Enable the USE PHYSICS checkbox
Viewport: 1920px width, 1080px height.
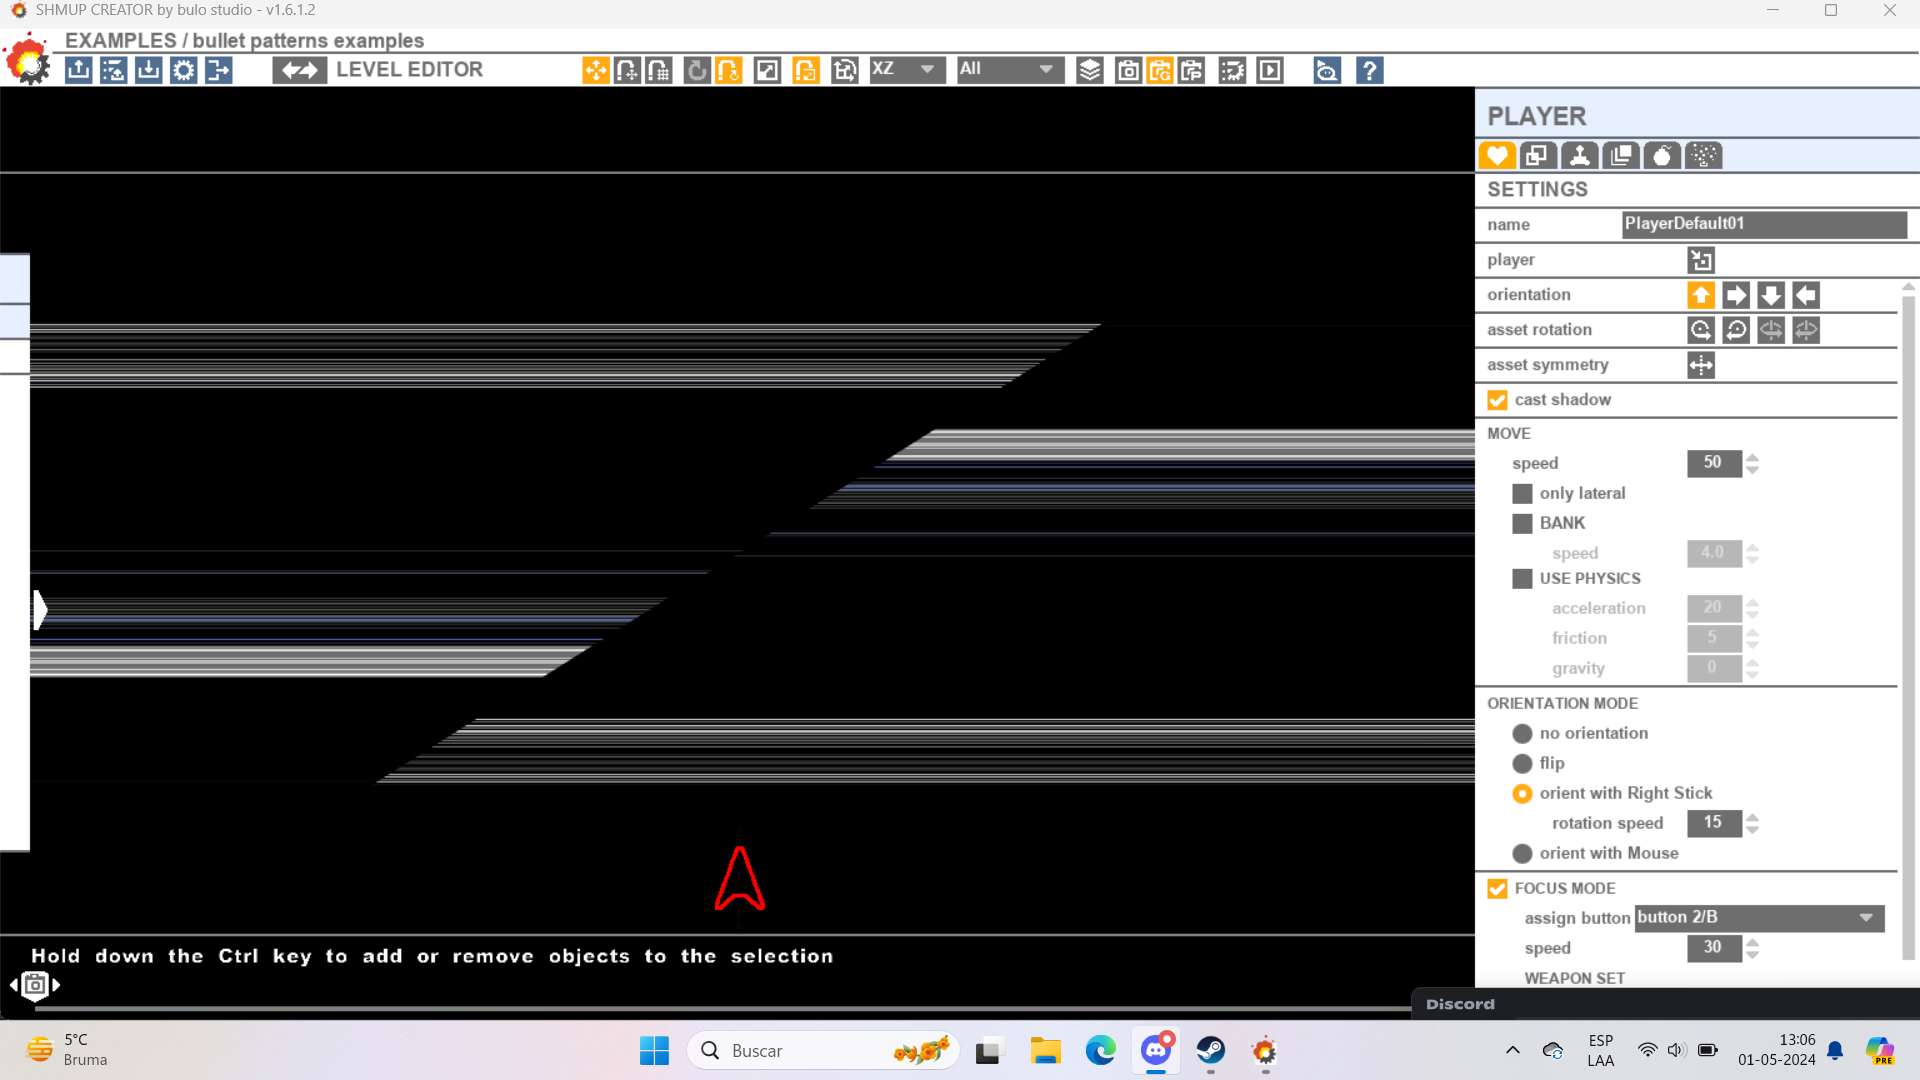1522,579
